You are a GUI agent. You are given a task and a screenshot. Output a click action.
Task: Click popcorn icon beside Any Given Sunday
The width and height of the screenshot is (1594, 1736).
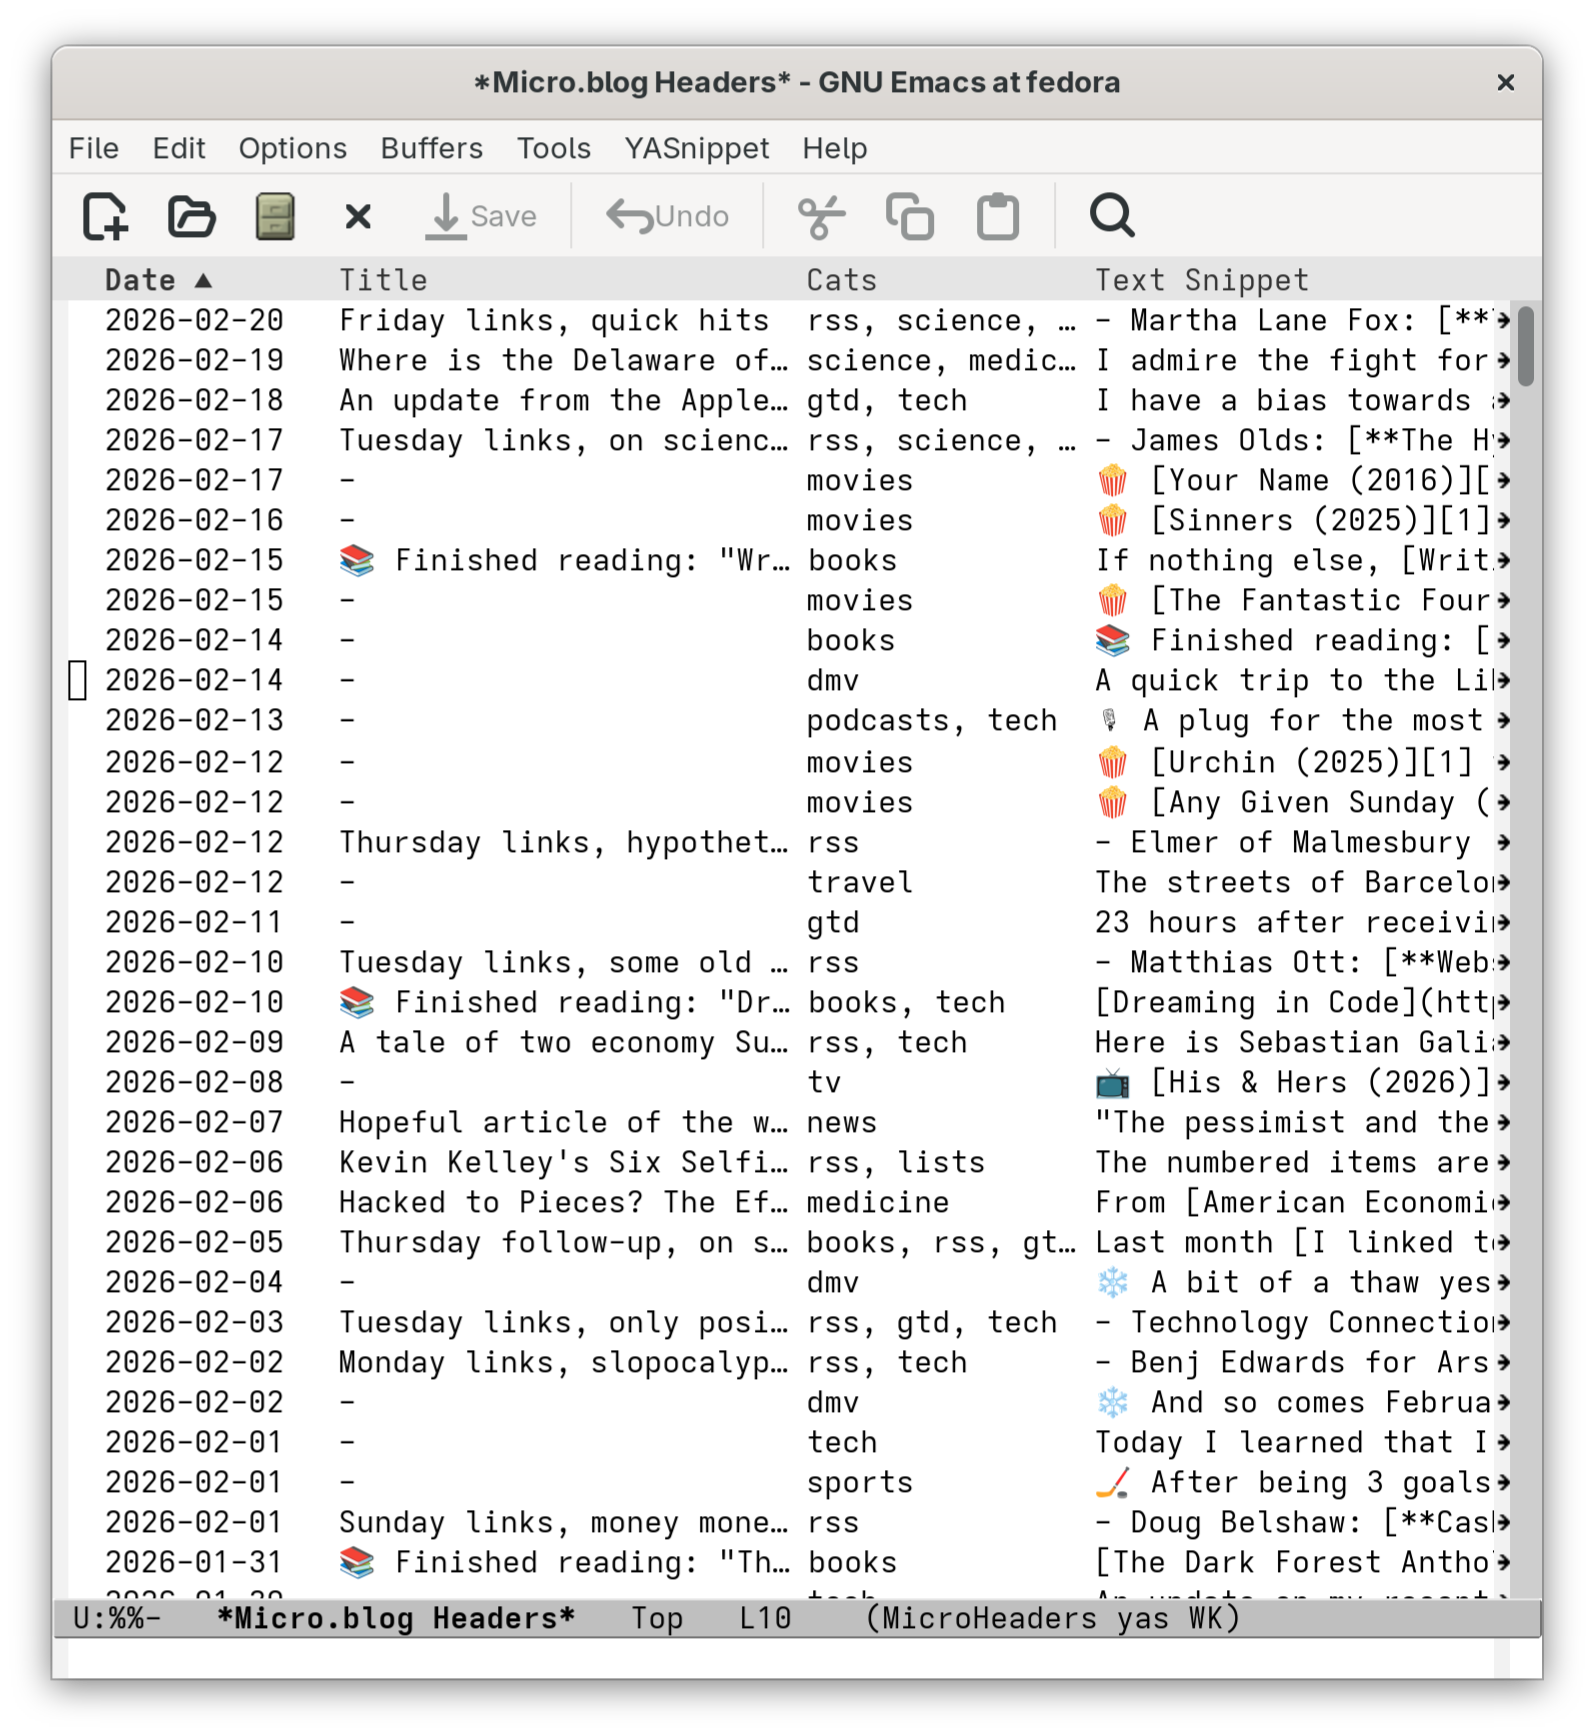pyautogui.click(x=1112, y=802)
